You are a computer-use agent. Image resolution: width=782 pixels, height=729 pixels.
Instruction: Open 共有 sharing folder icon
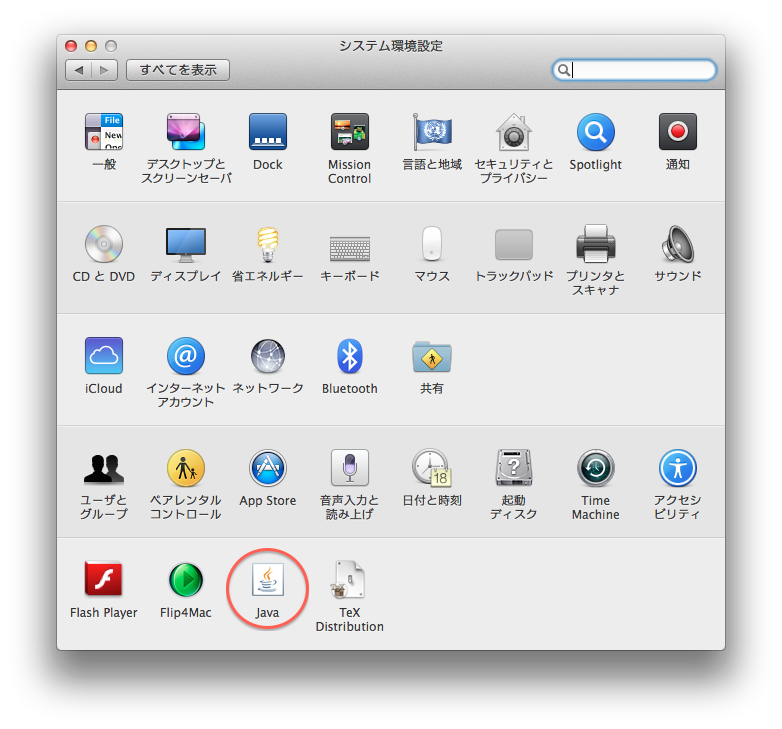[432, 357]
